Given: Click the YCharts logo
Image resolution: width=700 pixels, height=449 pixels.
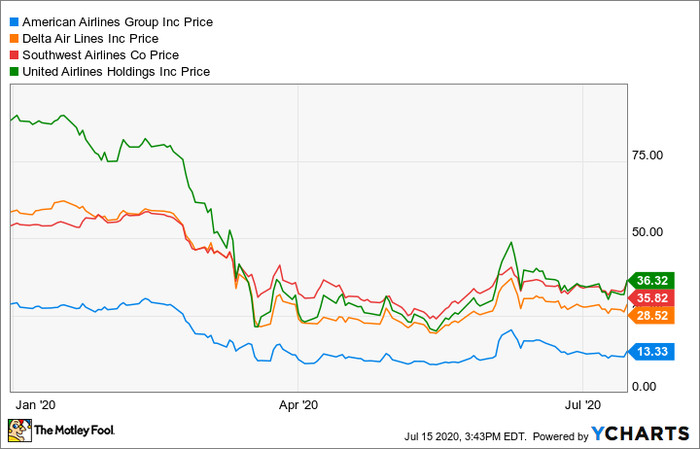Looking at the screenshot, I should (x=642, y=435).
